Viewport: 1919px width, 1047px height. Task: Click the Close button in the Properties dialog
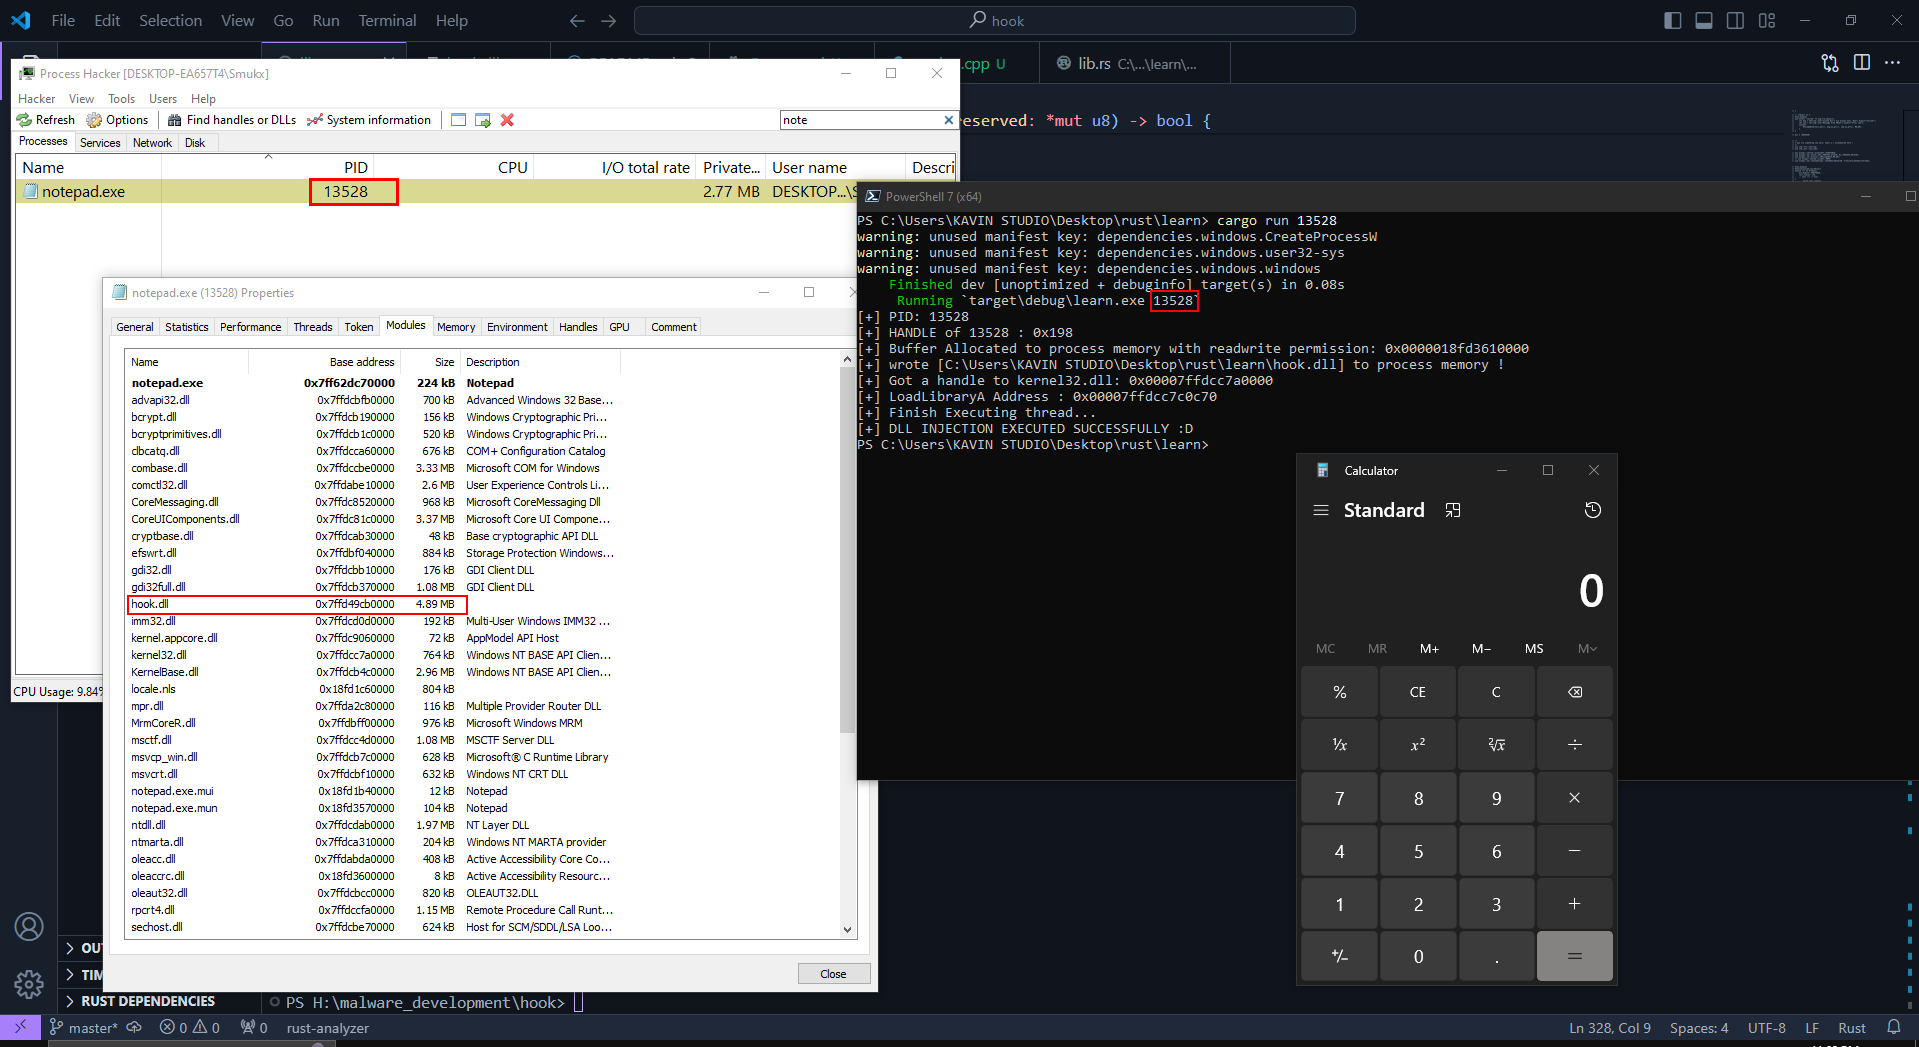coord(833,974)
